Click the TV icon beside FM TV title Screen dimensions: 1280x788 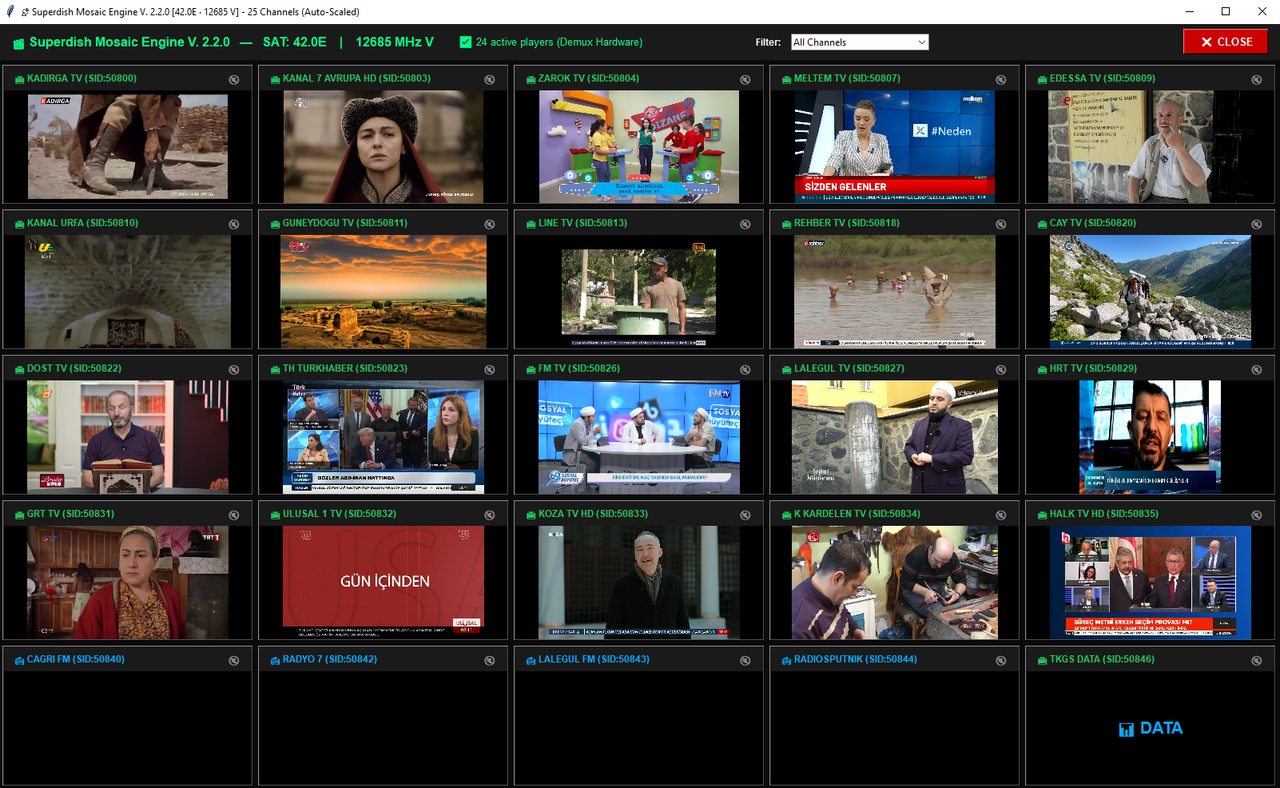pos(530,369)
